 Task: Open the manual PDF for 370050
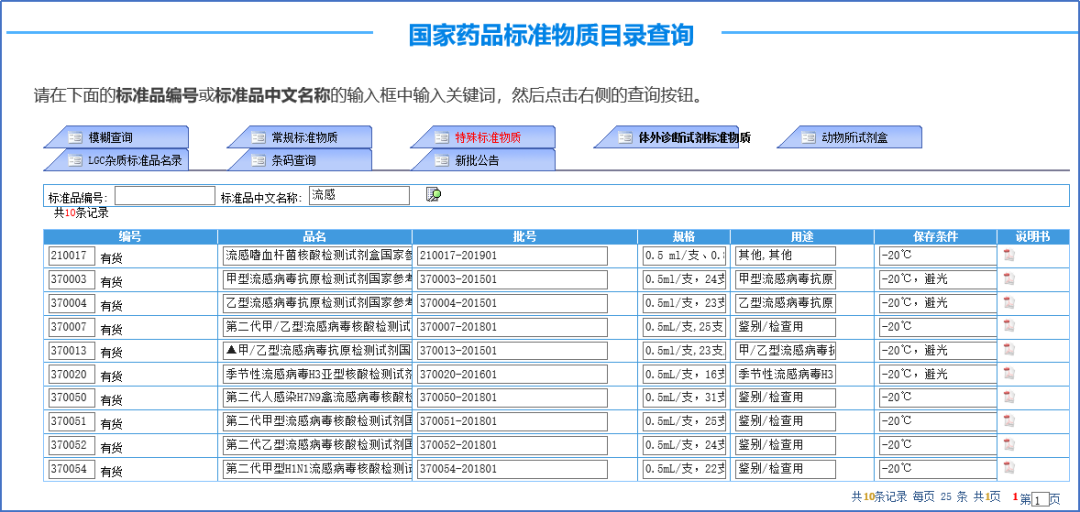(1008, 397)
